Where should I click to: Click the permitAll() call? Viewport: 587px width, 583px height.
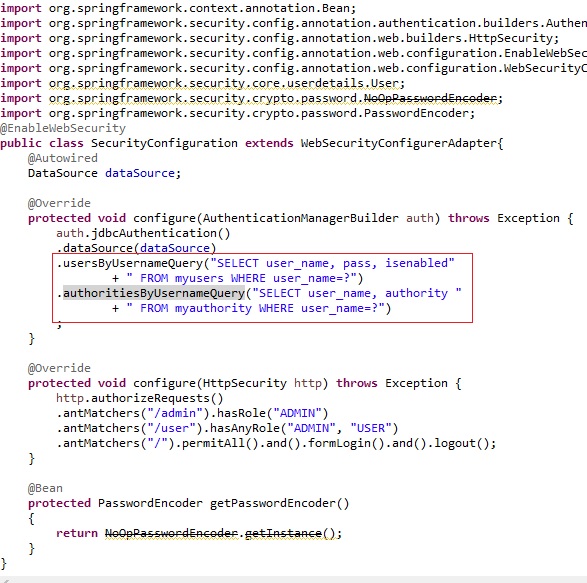[x=220, y=443]
